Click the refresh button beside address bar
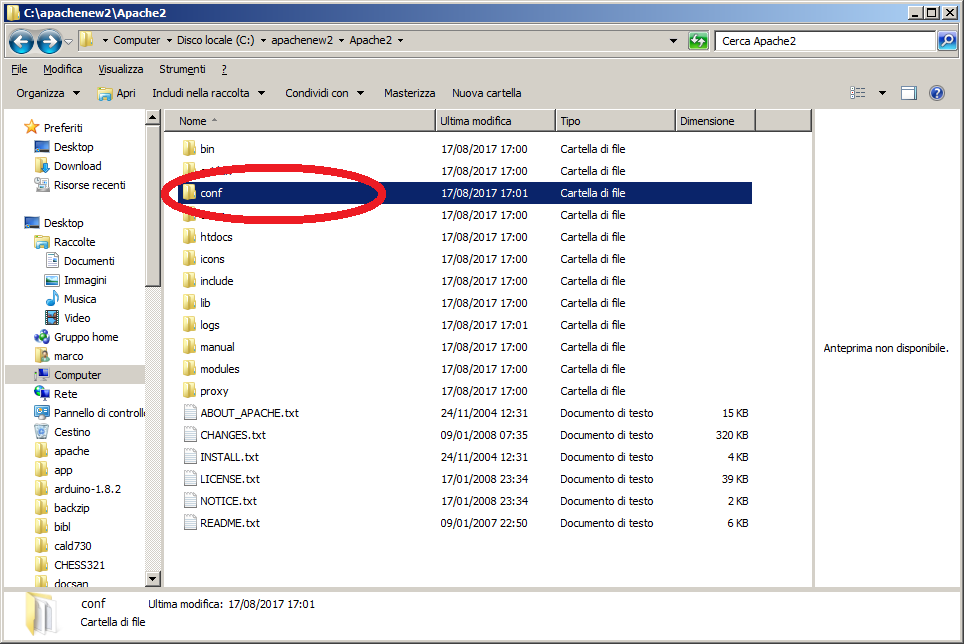This screenshot has width=964, height=644. tap(699, 41)
